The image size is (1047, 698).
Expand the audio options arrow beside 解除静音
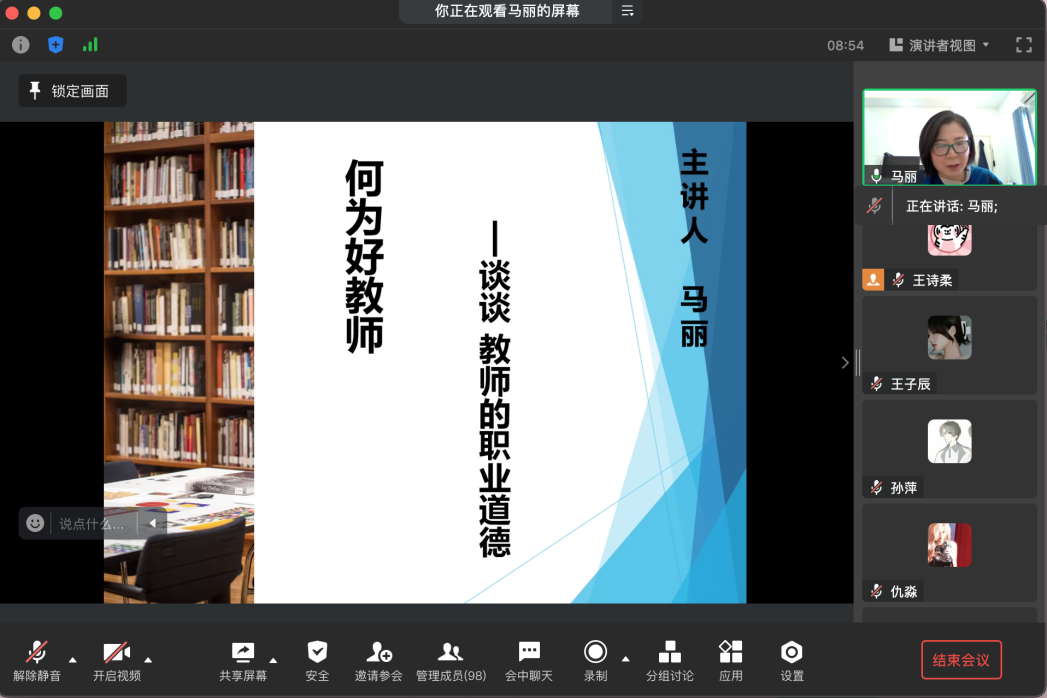72,659
